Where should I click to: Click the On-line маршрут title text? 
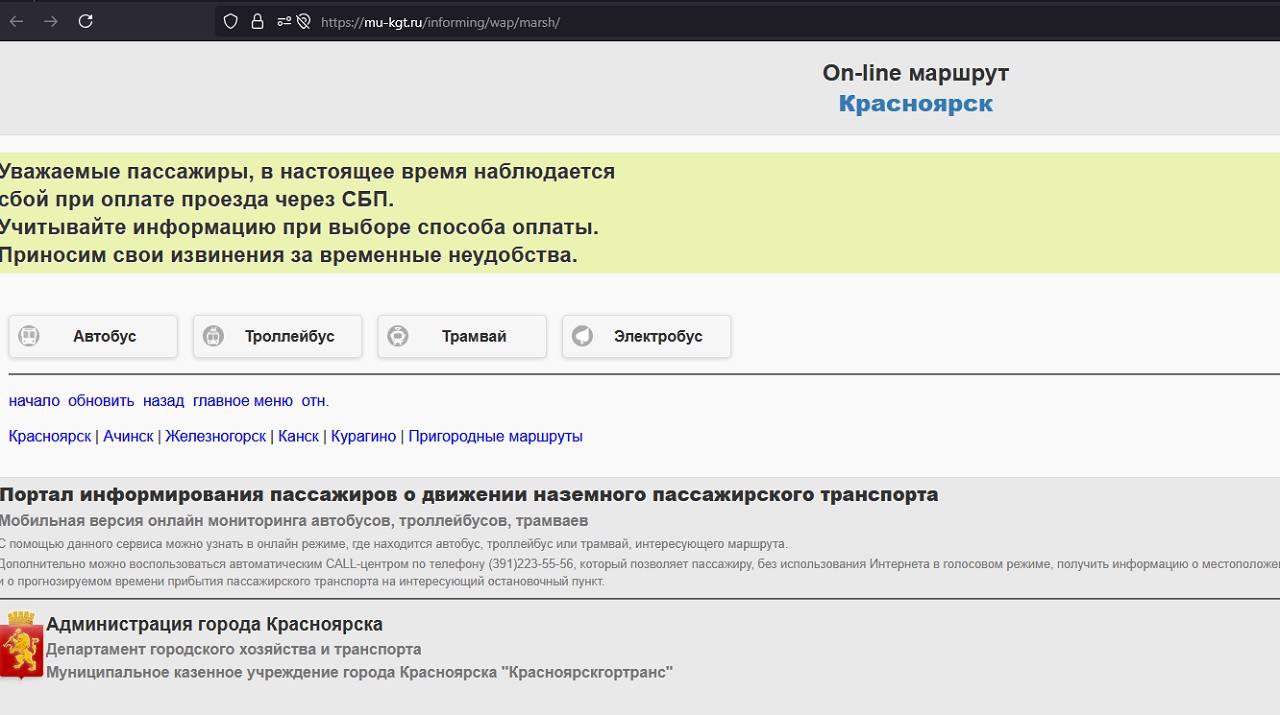916,73
